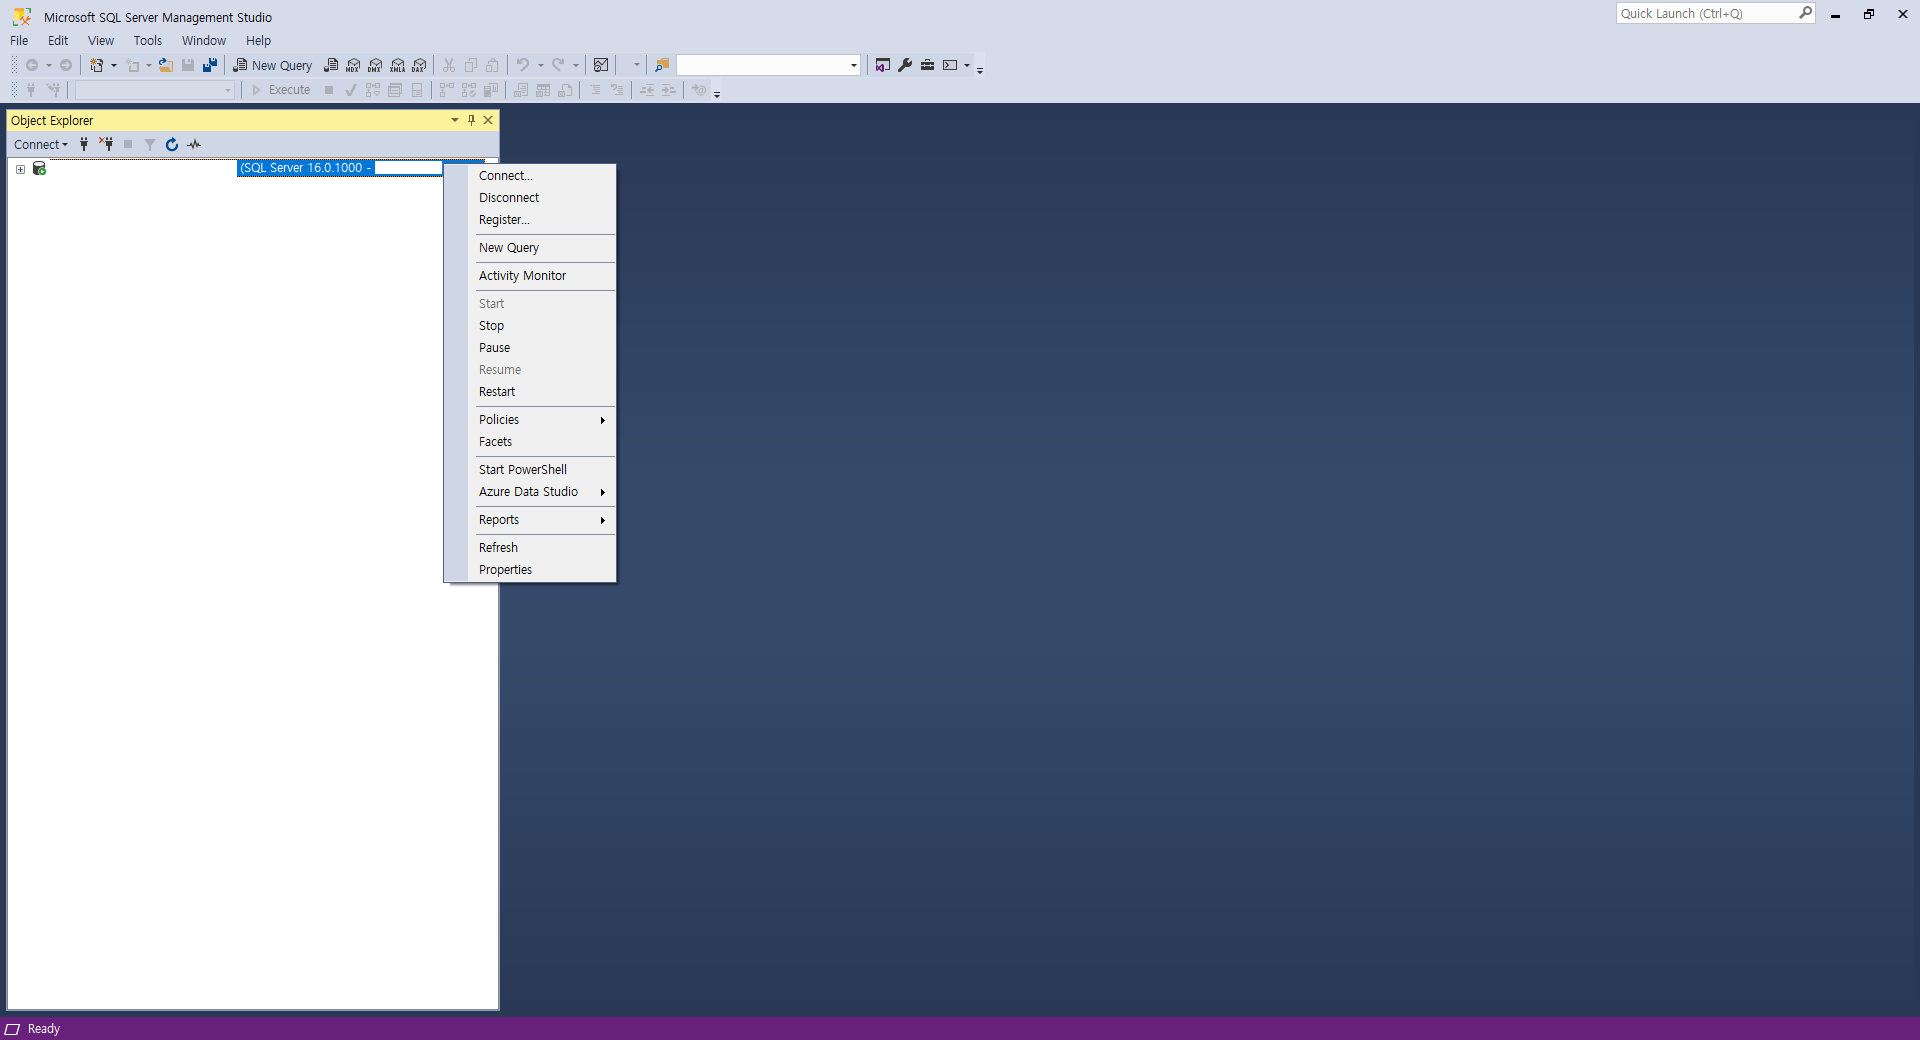Click the Find in Files icon
The image size is (1920, 1040).
click(662, 65)
